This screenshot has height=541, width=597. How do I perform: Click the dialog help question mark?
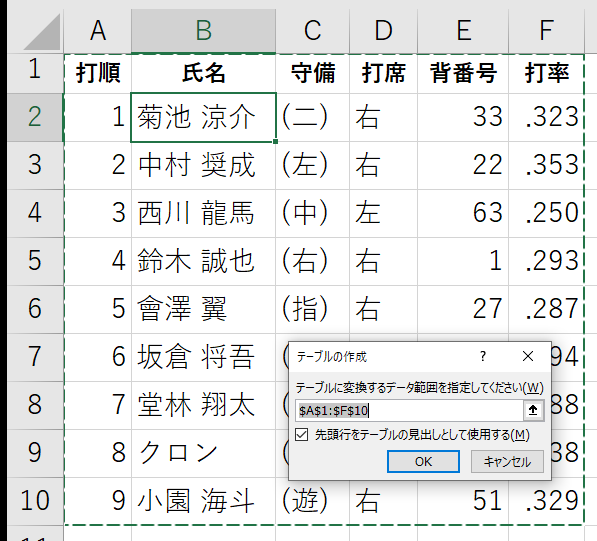coord(483,356)
